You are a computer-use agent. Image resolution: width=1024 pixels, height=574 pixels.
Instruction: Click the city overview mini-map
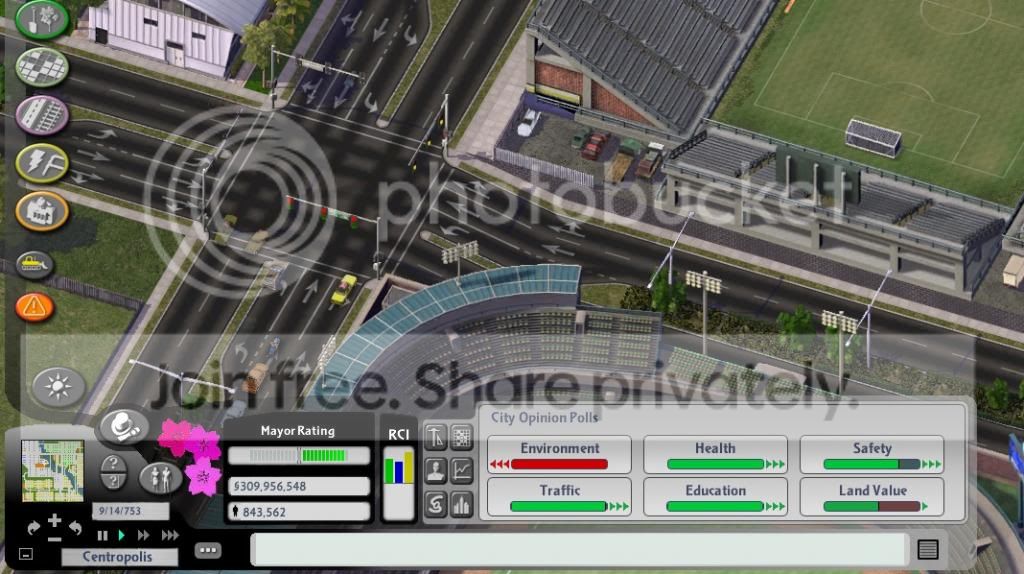(52, 470)
